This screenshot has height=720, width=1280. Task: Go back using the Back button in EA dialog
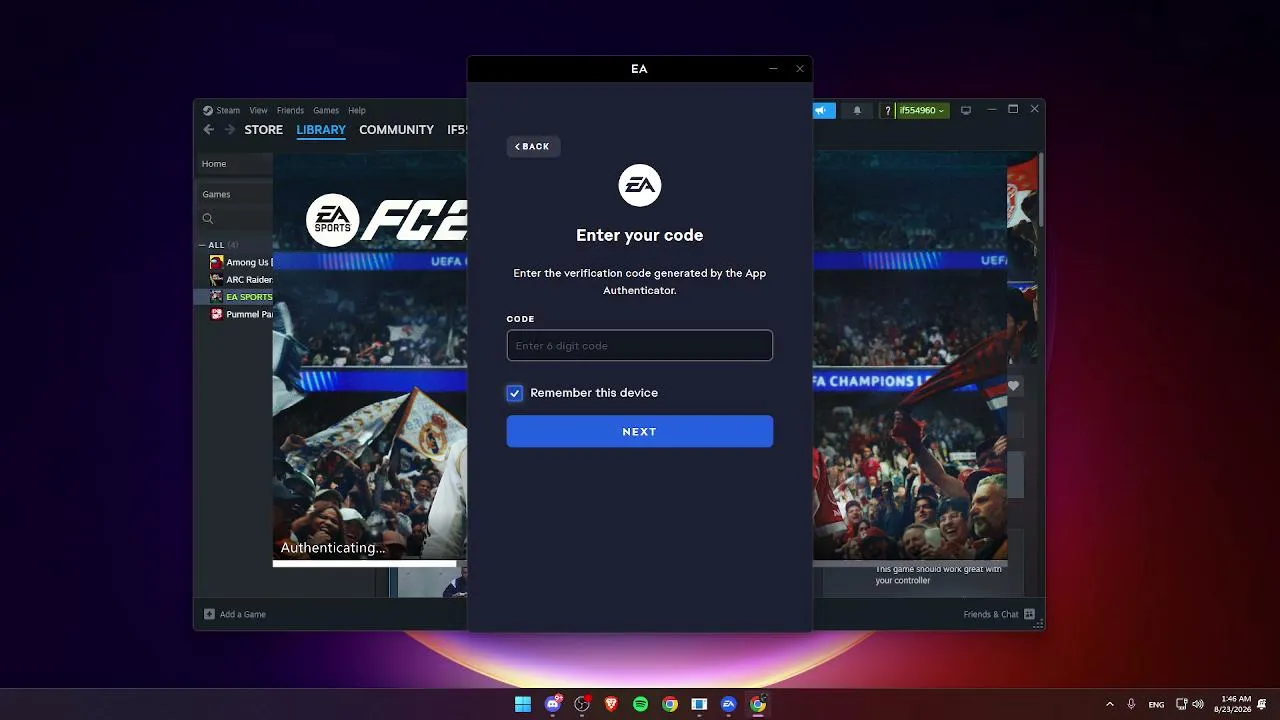[x=533, y=146]
